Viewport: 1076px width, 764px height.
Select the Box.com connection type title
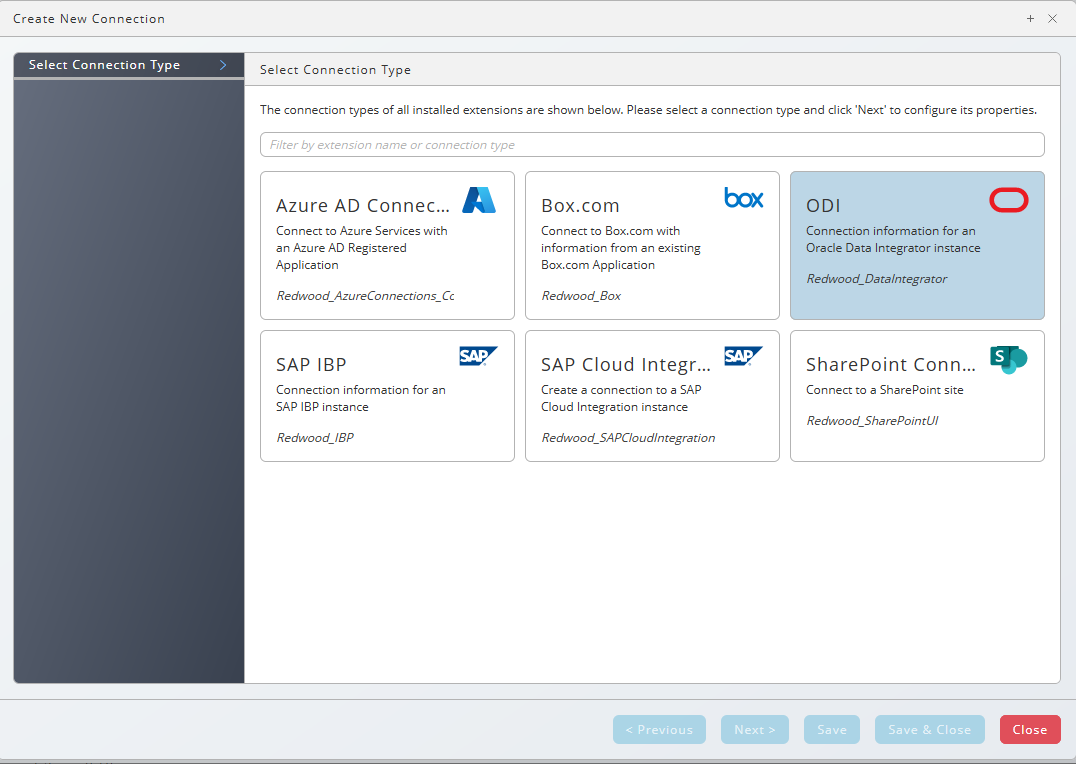pos(580,205)
